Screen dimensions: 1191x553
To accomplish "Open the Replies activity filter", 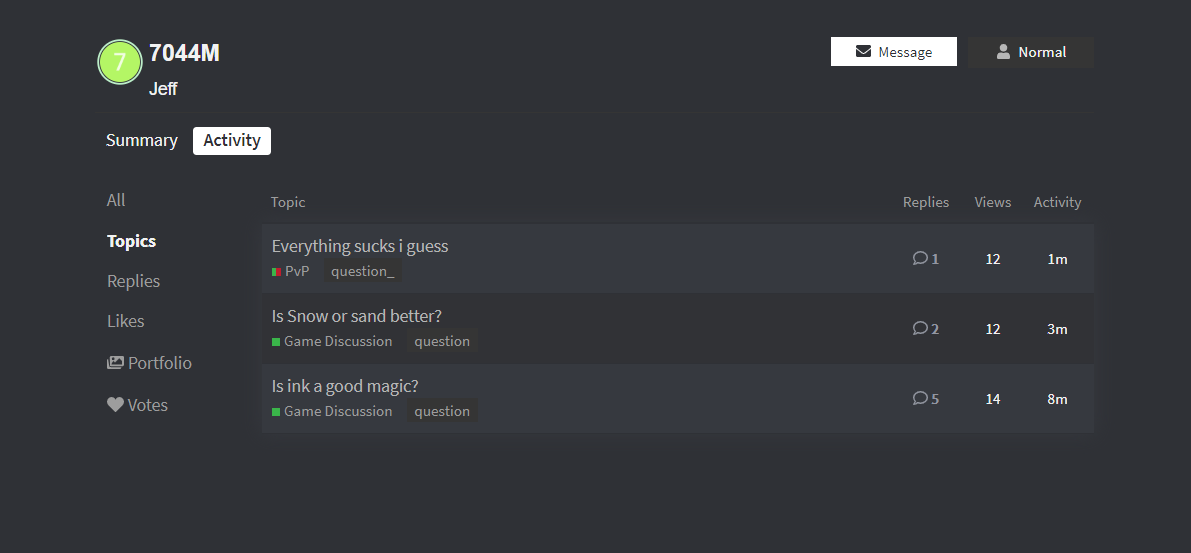I will click(133, 282).
